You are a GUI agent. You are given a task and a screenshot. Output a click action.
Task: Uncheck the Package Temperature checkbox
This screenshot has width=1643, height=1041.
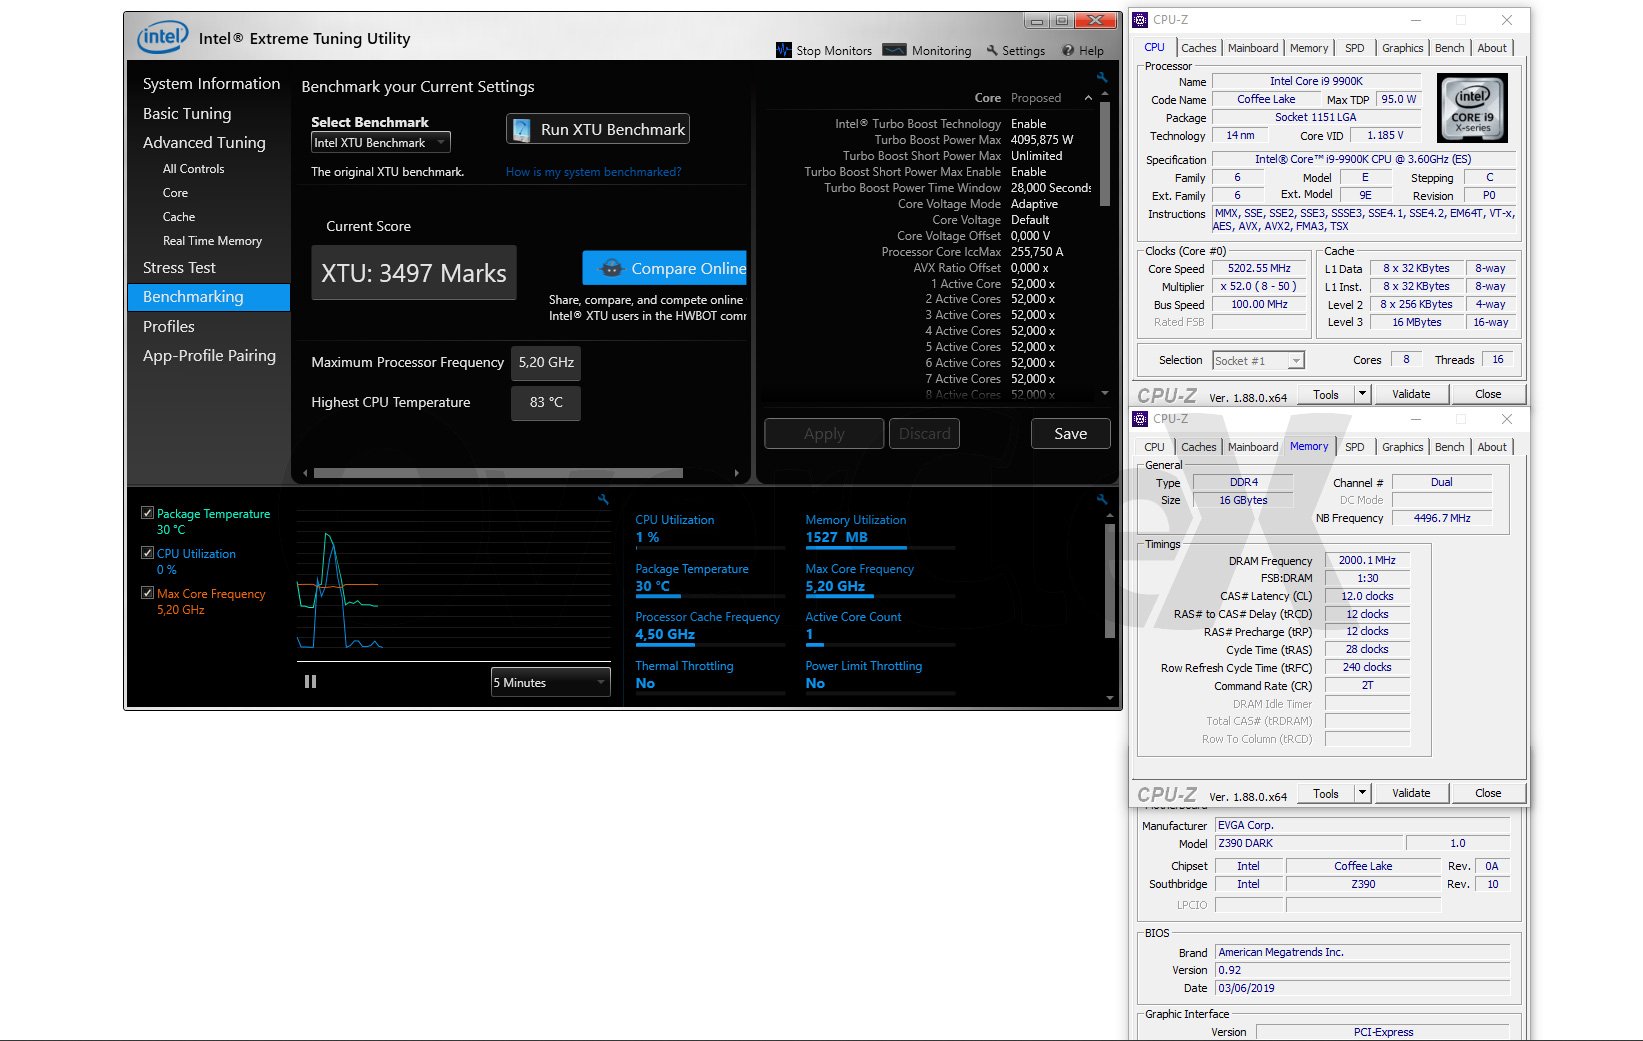(x=147, y=513)
